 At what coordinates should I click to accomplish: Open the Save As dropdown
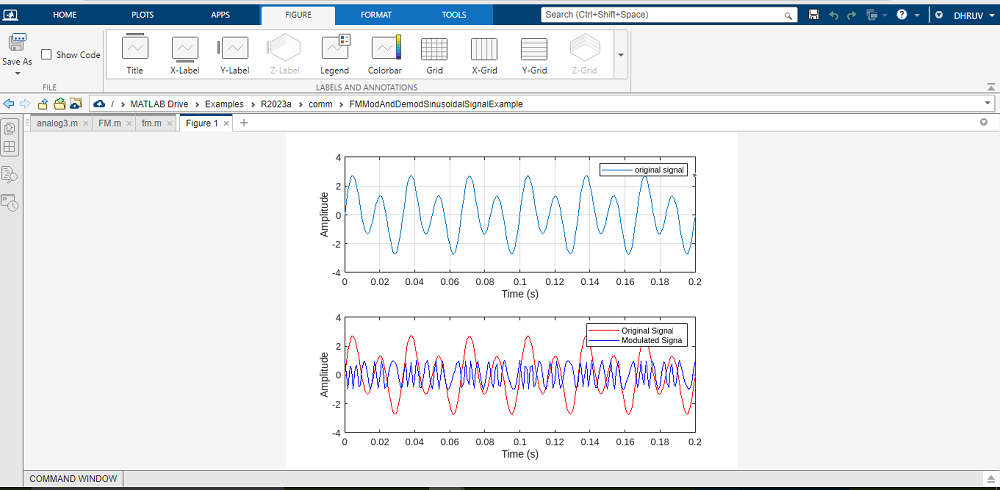[17, 73]
